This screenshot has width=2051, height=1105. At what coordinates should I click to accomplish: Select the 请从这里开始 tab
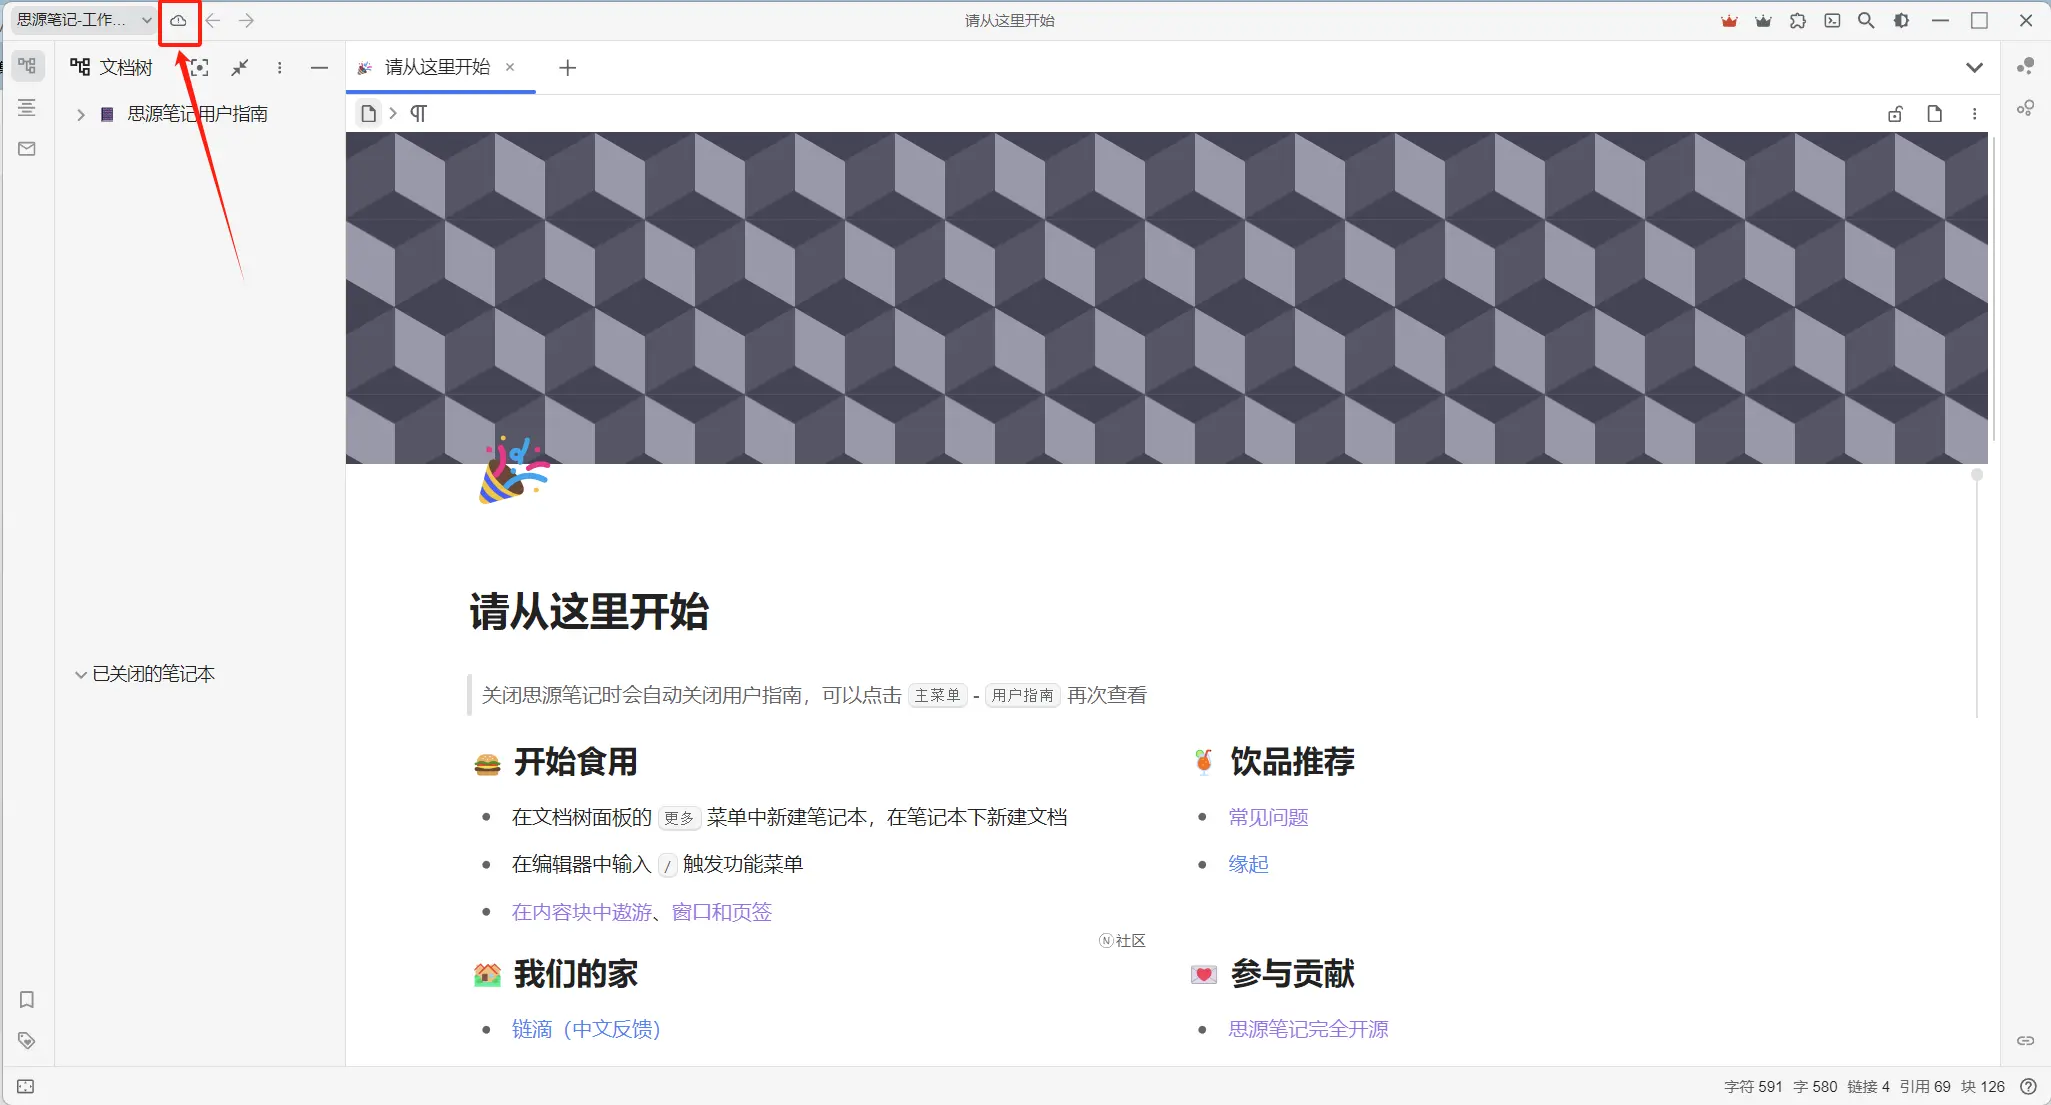(437, 67)
